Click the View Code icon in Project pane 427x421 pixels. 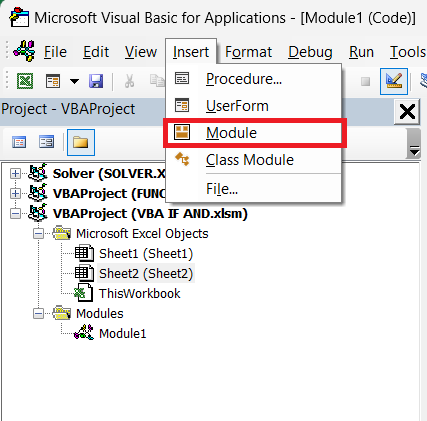pyautogui.click(x=19, y=142)
